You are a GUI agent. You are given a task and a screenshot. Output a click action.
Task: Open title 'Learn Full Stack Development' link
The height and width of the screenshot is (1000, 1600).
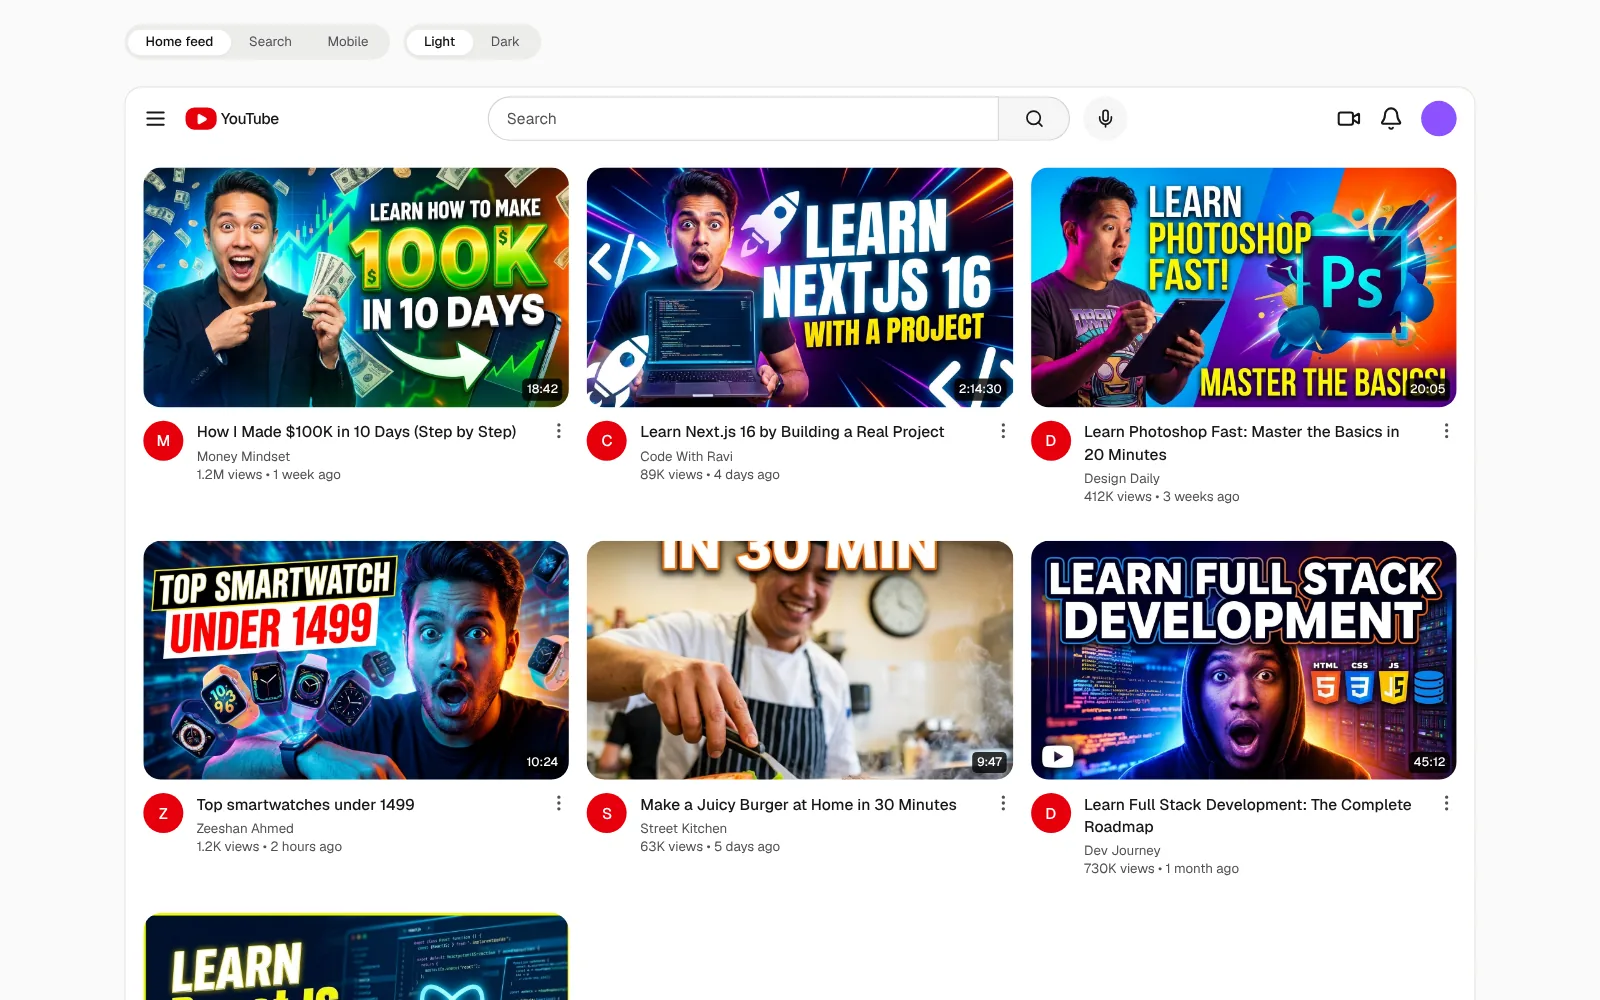1248,816
